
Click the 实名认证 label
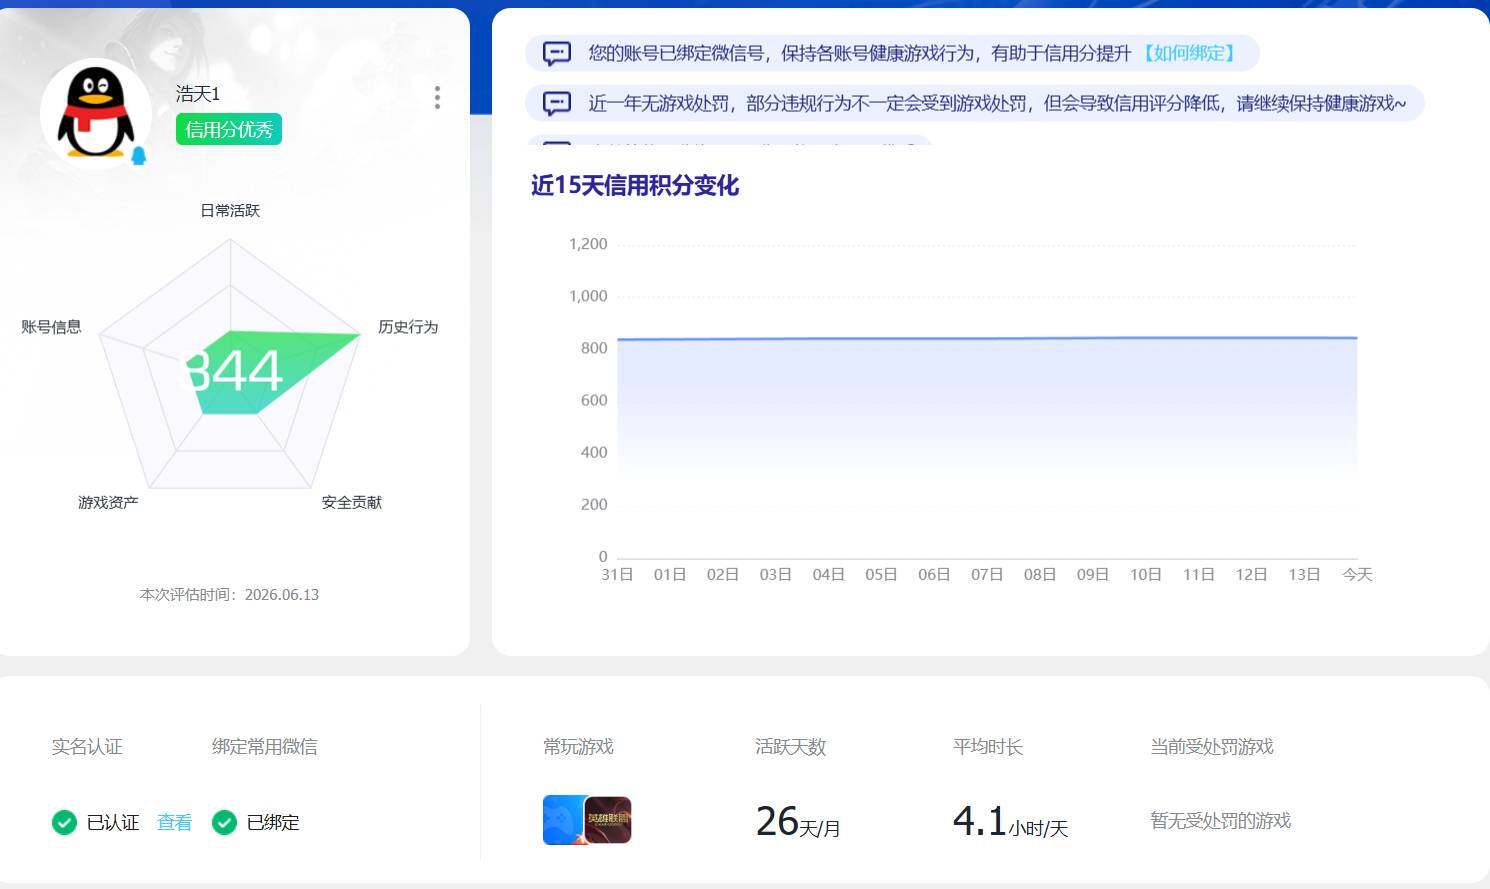pos(87,747)
